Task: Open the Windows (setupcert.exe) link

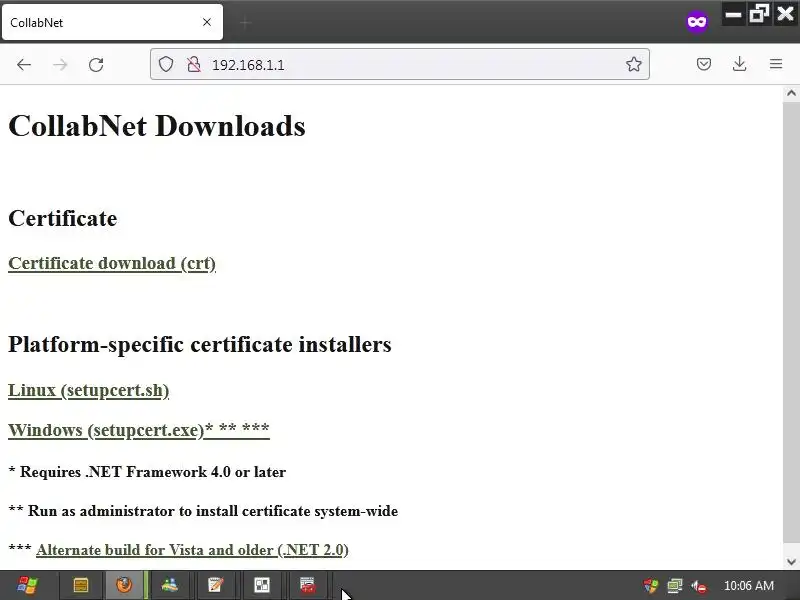Action: pos(139,430)
